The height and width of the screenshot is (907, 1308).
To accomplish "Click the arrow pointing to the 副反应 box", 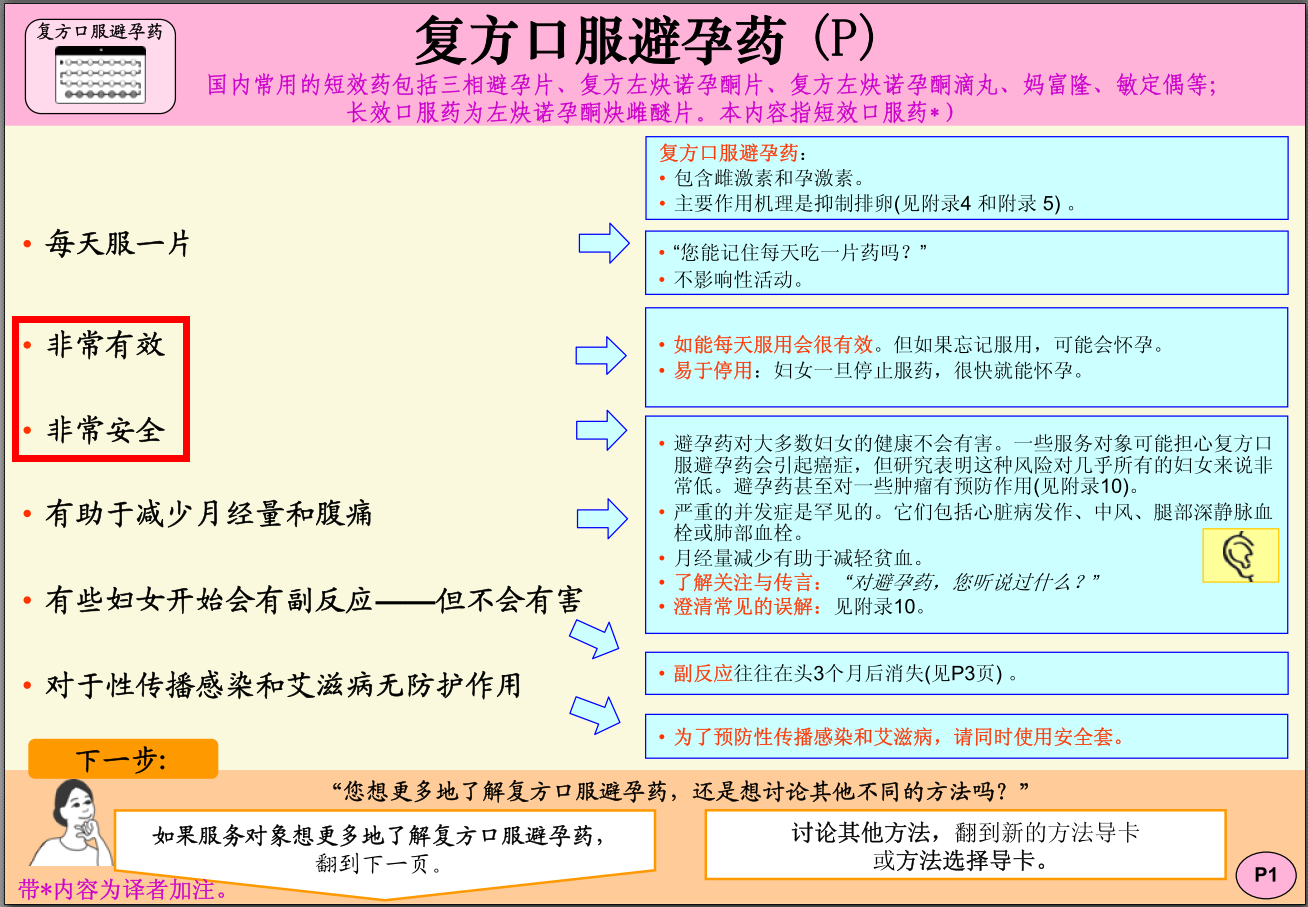I will (x=595, y=638).
